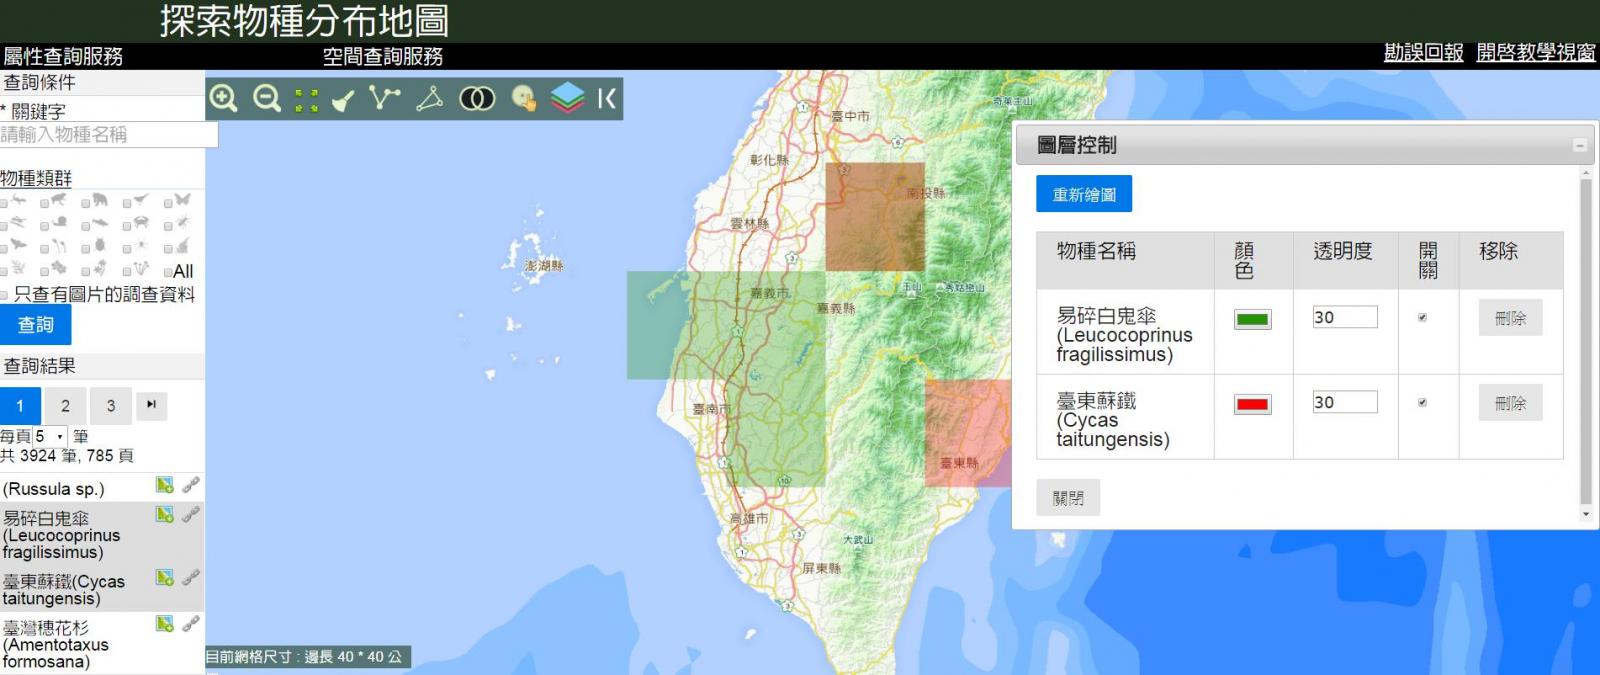Select the polyline drawing tool
The height and width of the screenshot is (675, 1600).
pos(384,98)
